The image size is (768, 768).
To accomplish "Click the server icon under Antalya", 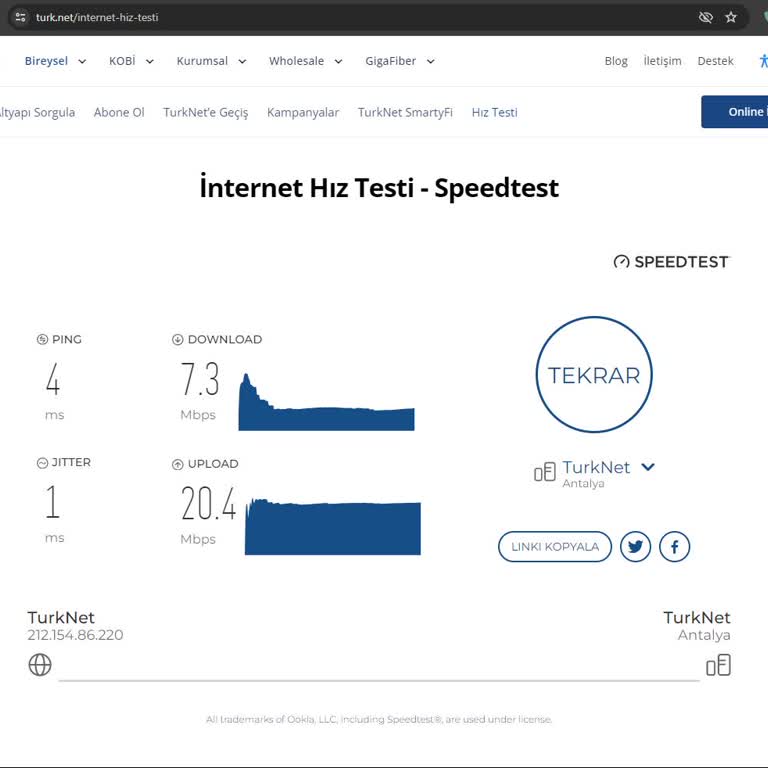I will tap(719, 665).
